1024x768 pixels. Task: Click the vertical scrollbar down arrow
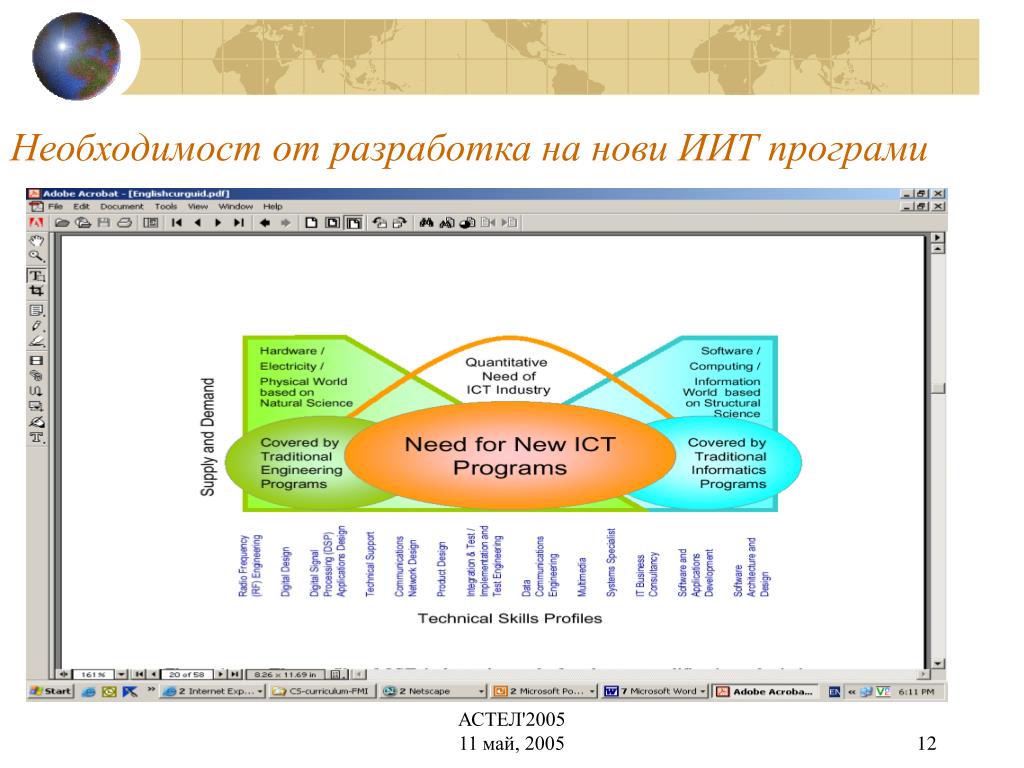[938, 664]
